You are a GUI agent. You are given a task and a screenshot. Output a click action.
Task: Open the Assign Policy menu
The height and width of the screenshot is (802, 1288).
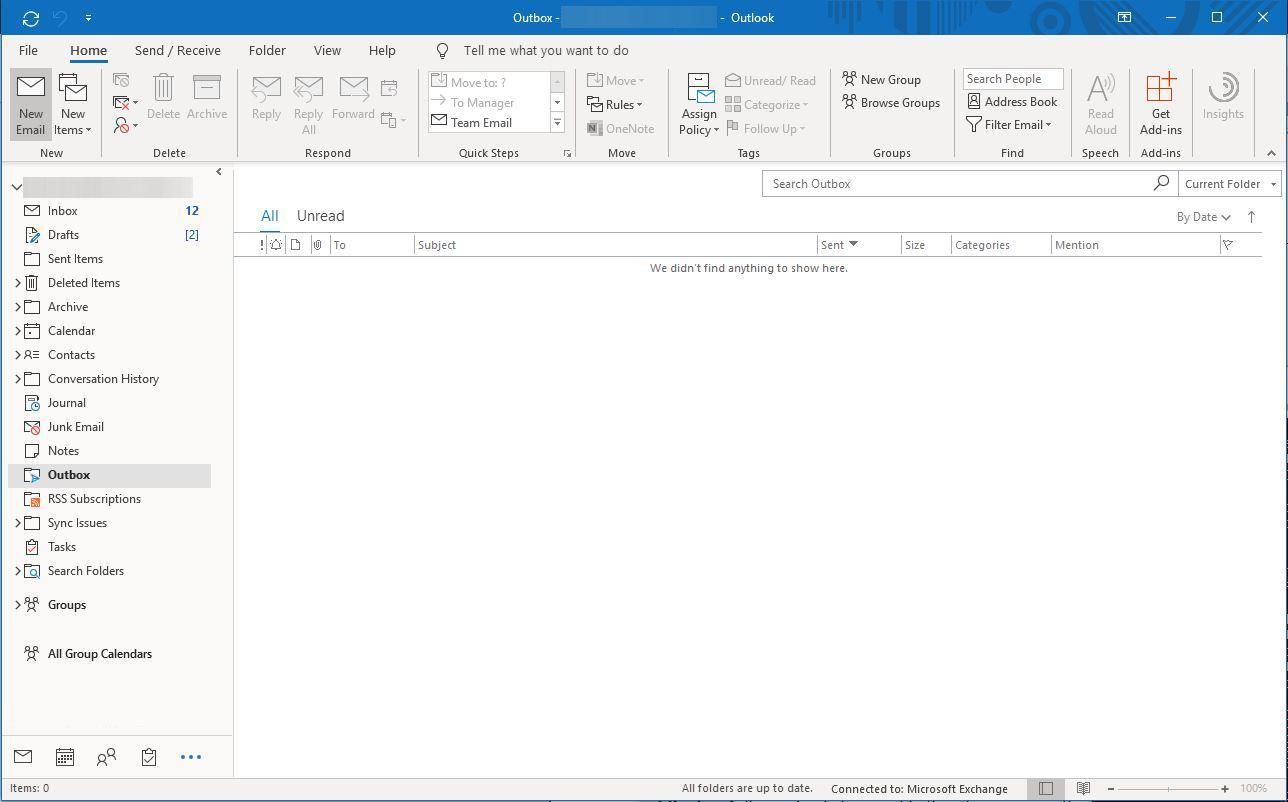699,104
